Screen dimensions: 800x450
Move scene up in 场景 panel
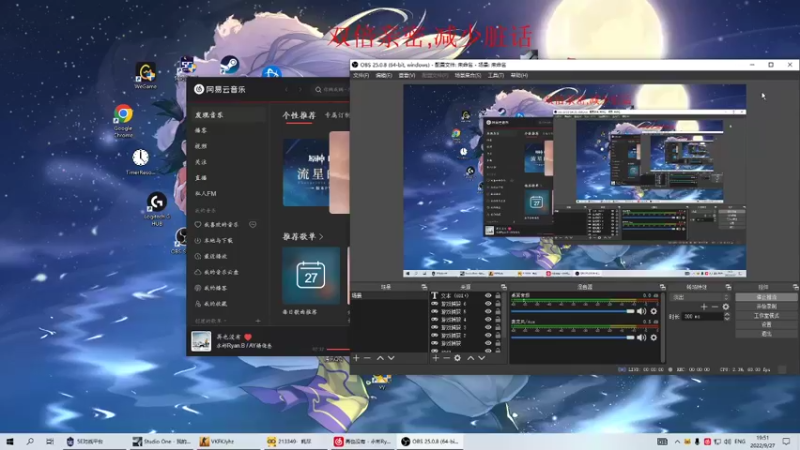[x=380, y=358]
